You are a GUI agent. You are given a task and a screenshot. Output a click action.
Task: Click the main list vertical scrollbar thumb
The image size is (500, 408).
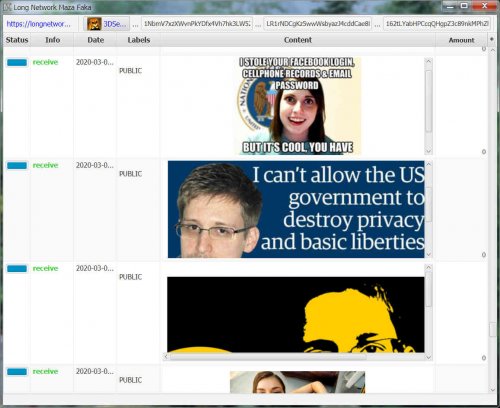click(493, 330)
